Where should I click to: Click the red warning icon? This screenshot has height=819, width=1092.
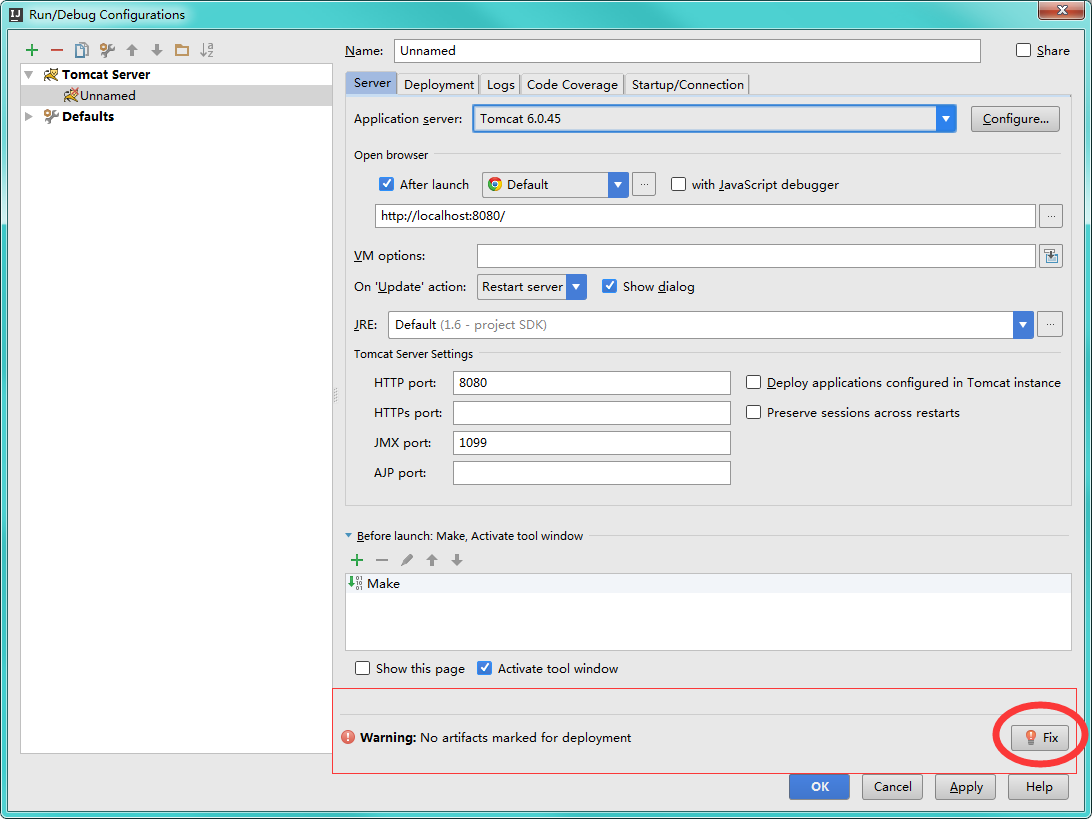coord(348,737)
